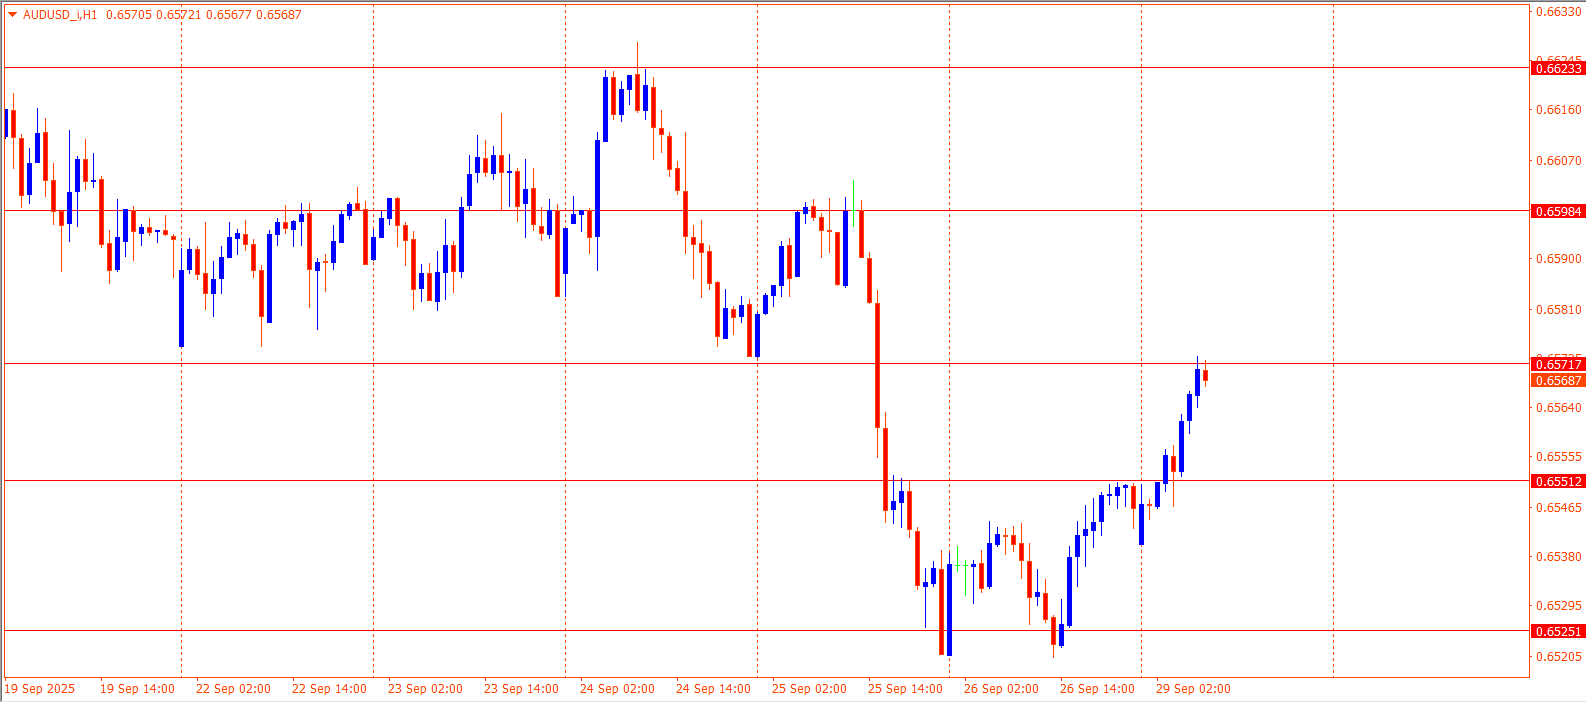Image resolution: width=1586 pixels, height=703 pixels.
Task: Select the 0.65251 red price label
Action: pyautogui.click(x=1558, y=631)
